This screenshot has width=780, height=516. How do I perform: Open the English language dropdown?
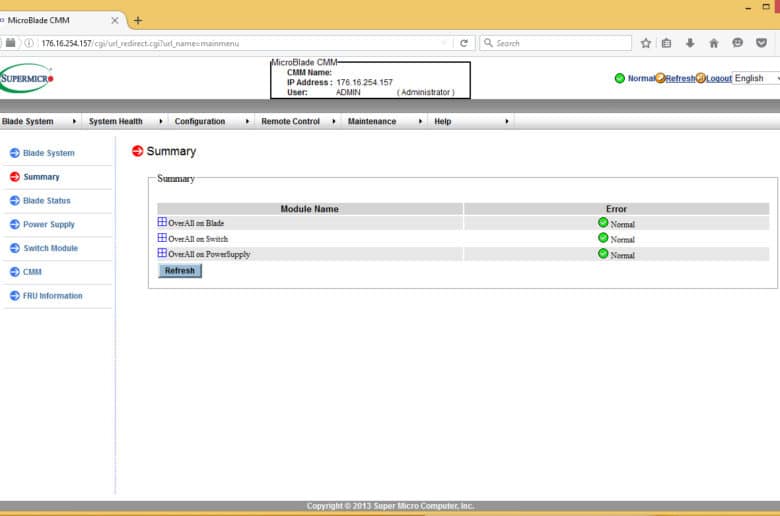[756, 78]
